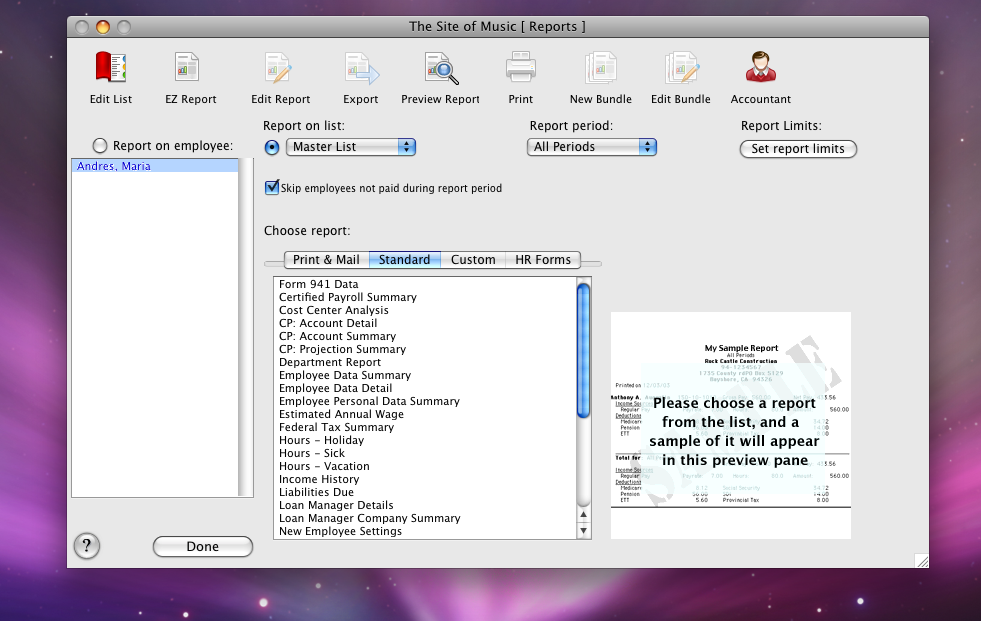981x621 pixels.
Task: Select Loan Manager Company Summary report
Action: tap(425, 518)
